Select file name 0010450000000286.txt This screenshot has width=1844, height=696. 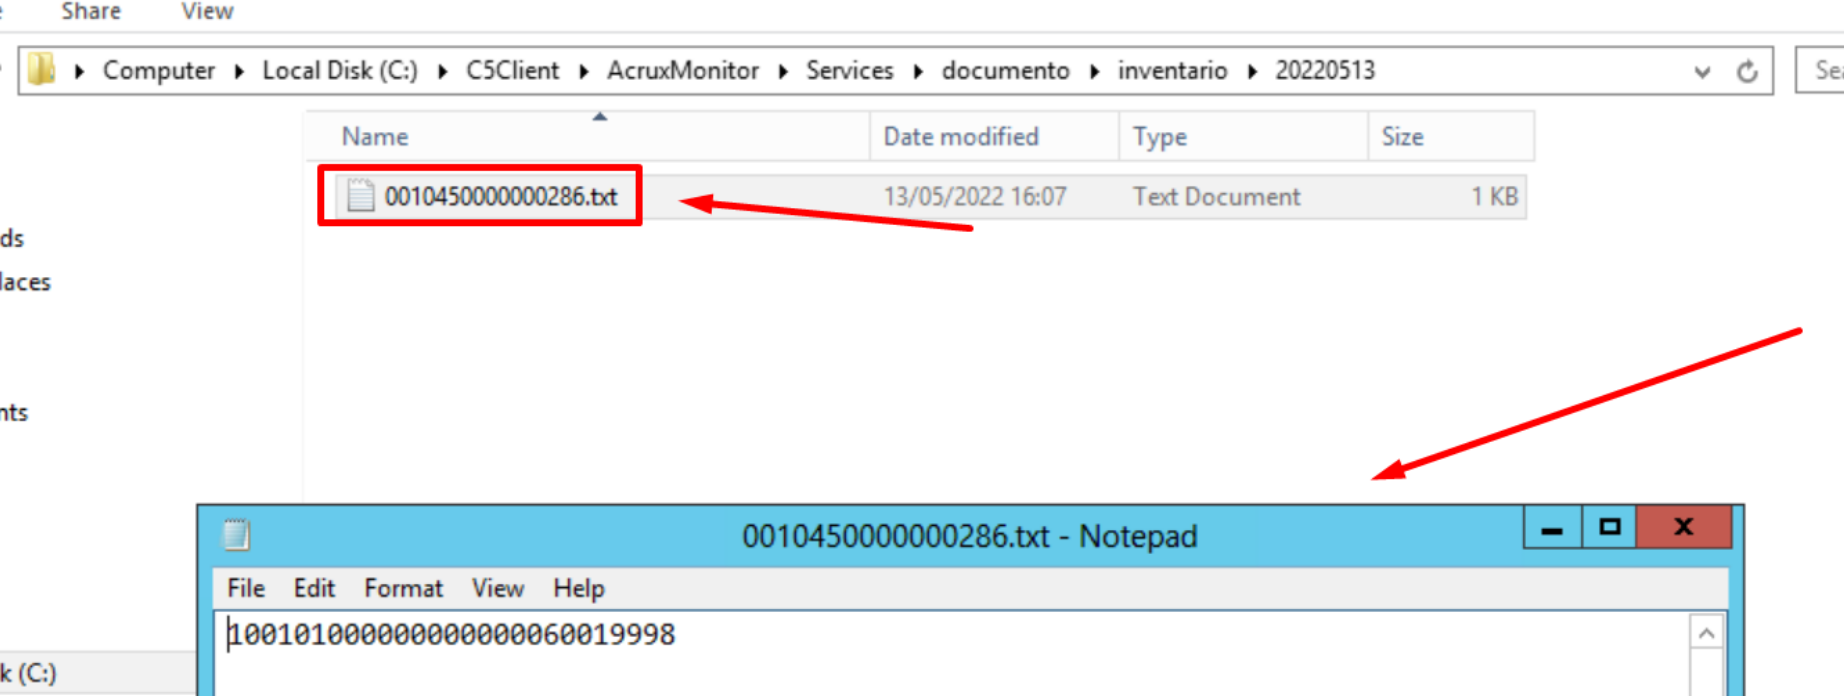pos(501,196)
